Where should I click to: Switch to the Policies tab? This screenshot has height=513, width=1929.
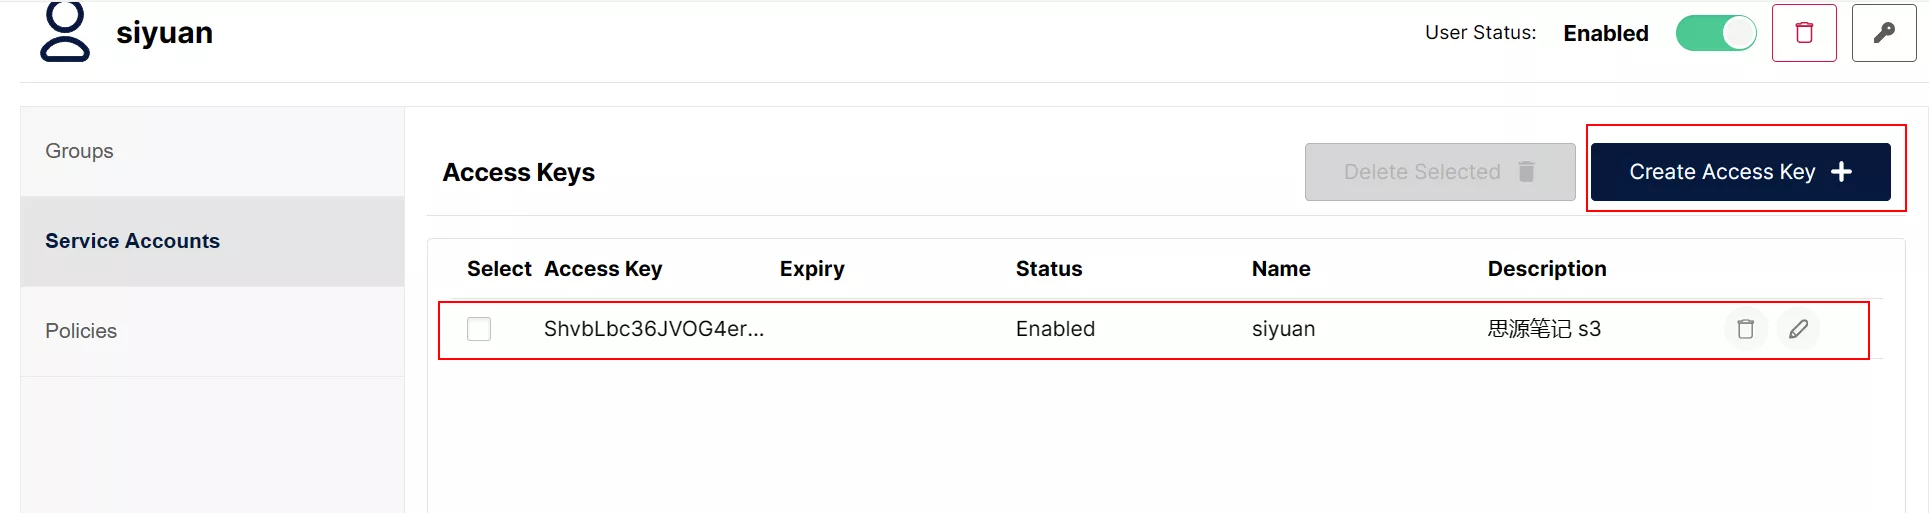click(x=81, y=331)
